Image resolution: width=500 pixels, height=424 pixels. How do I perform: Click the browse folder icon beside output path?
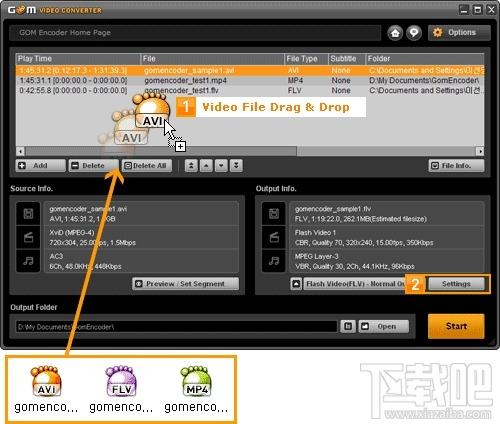click(x=348, y=326)
